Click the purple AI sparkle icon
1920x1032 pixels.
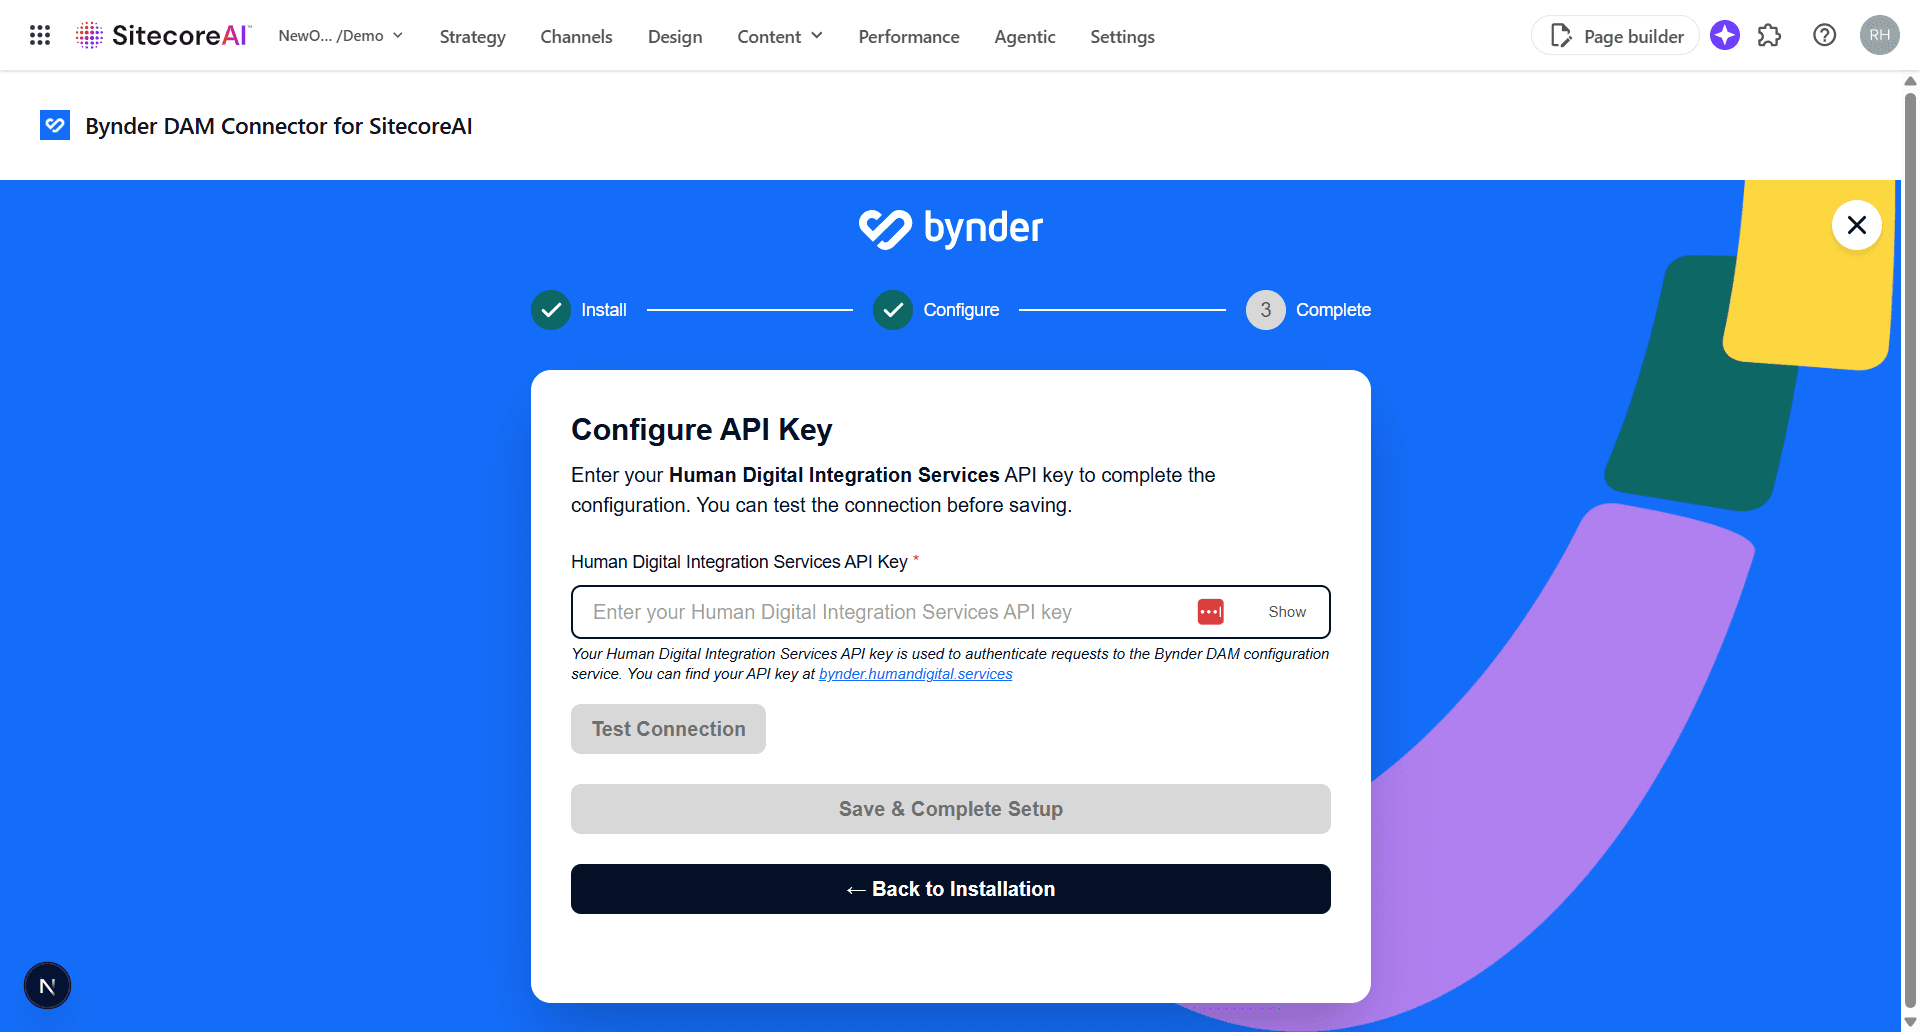[1724, 35]
